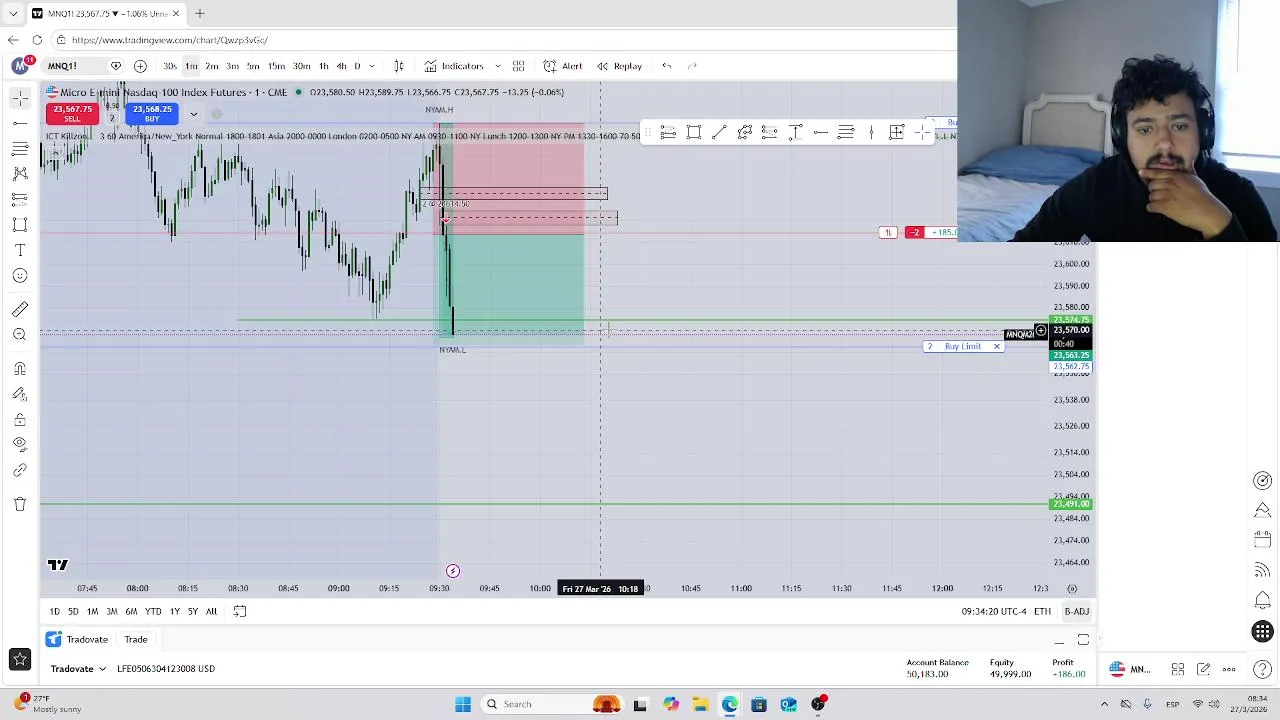The width and height of the screenshot is (1280, 720).
Task: Toggle lock all drawings
Action: (20, 420)
